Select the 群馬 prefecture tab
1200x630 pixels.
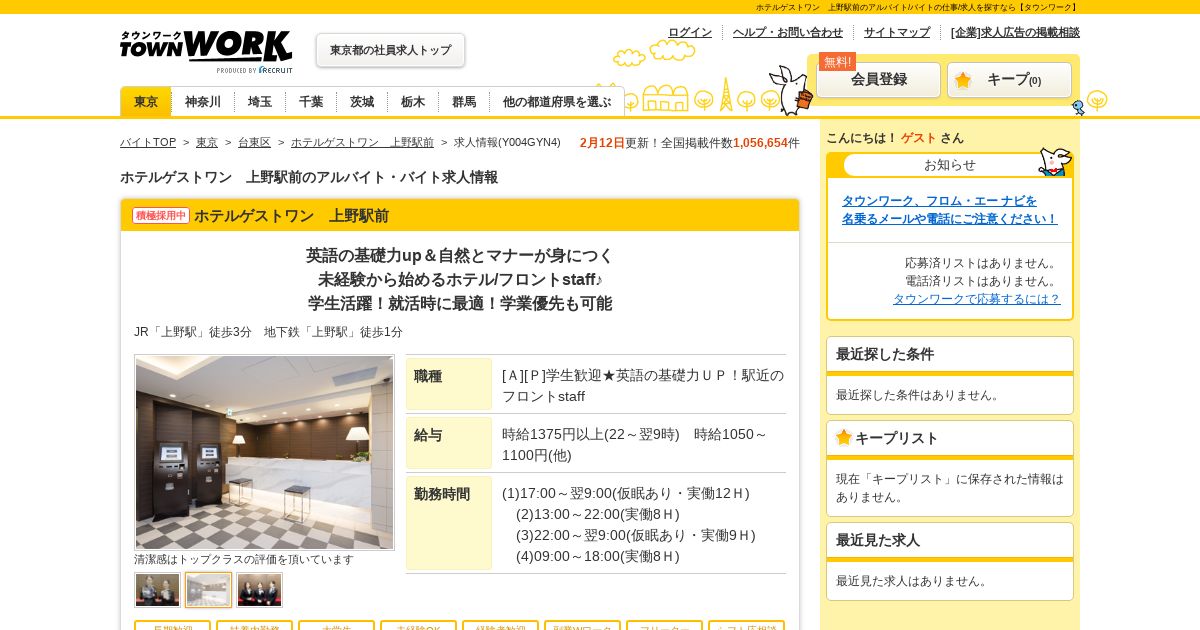click(x=464, y=102)
